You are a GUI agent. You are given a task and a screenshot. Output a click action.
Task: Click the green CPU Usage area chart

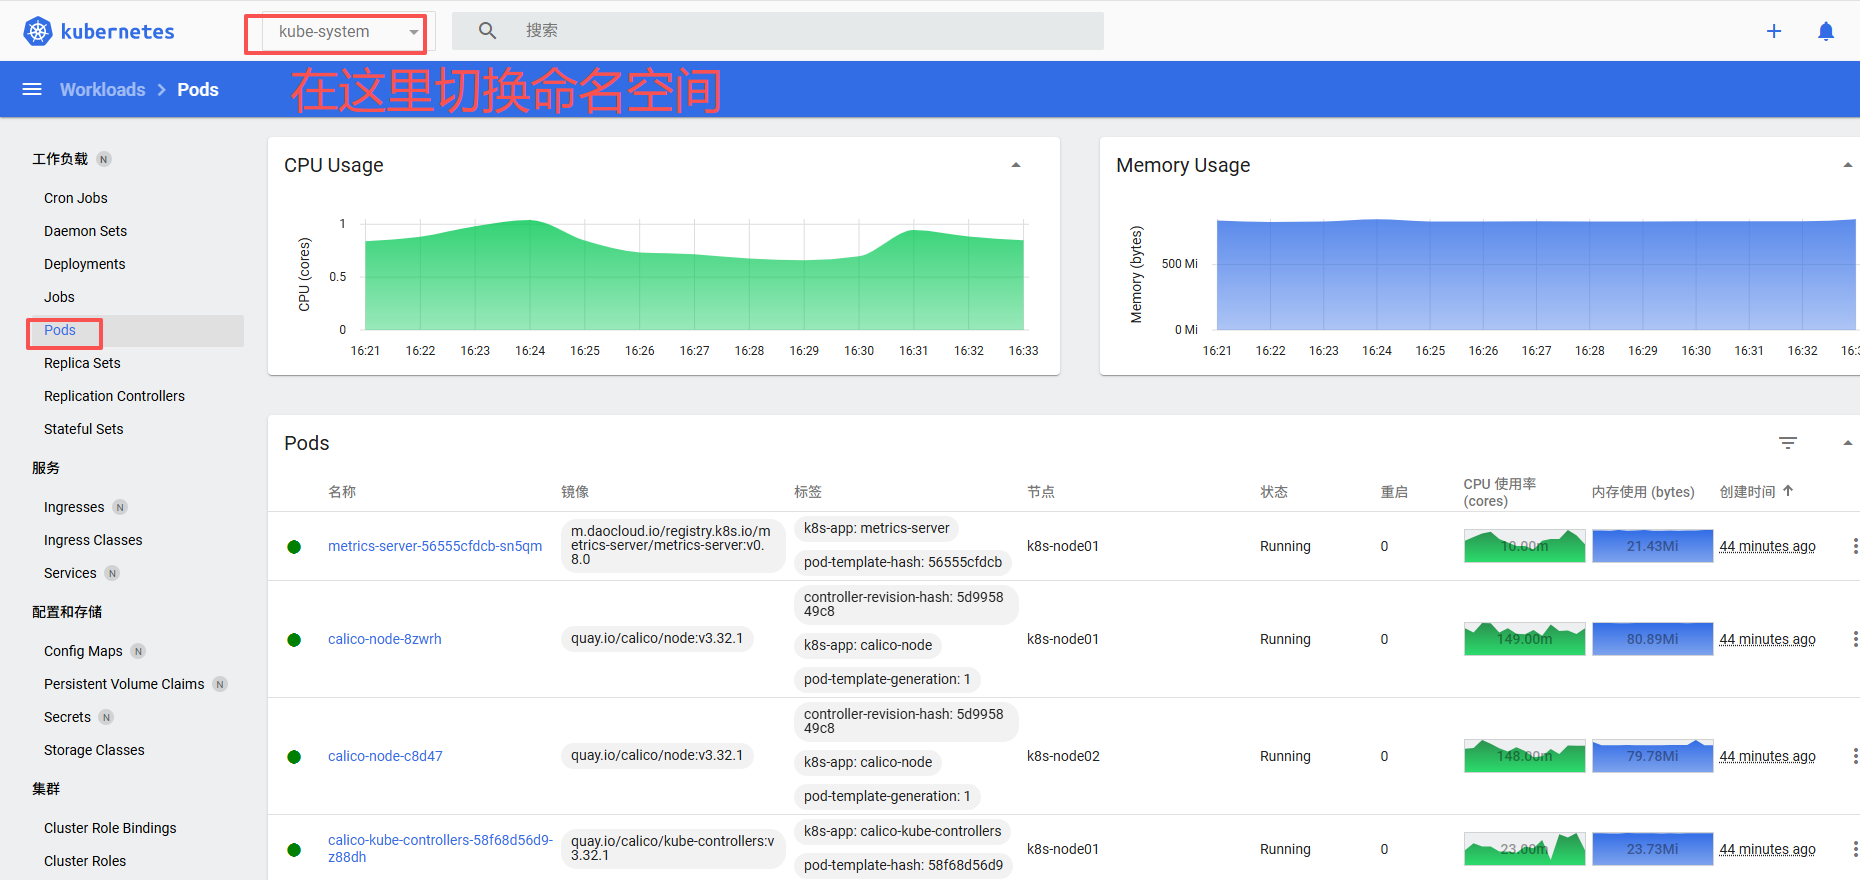[x=694, y=275]
